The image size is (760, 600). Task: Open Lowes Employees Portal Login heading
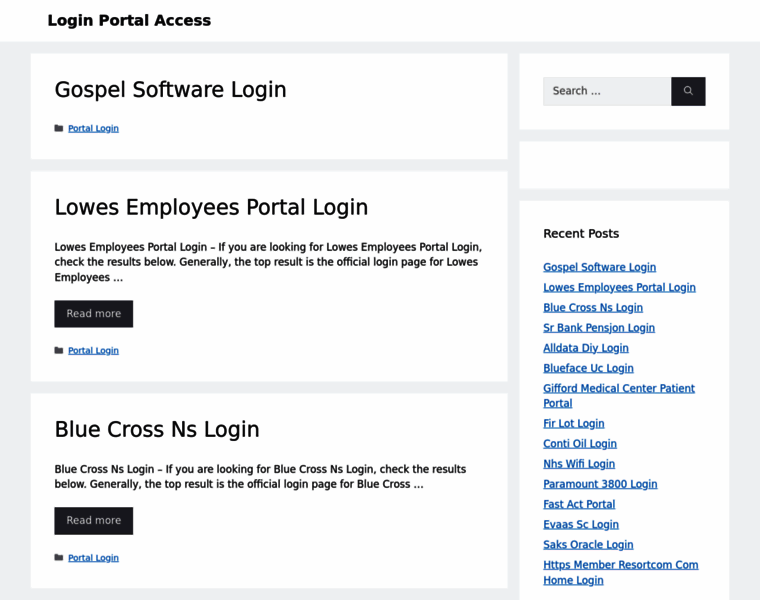[211, 207]
